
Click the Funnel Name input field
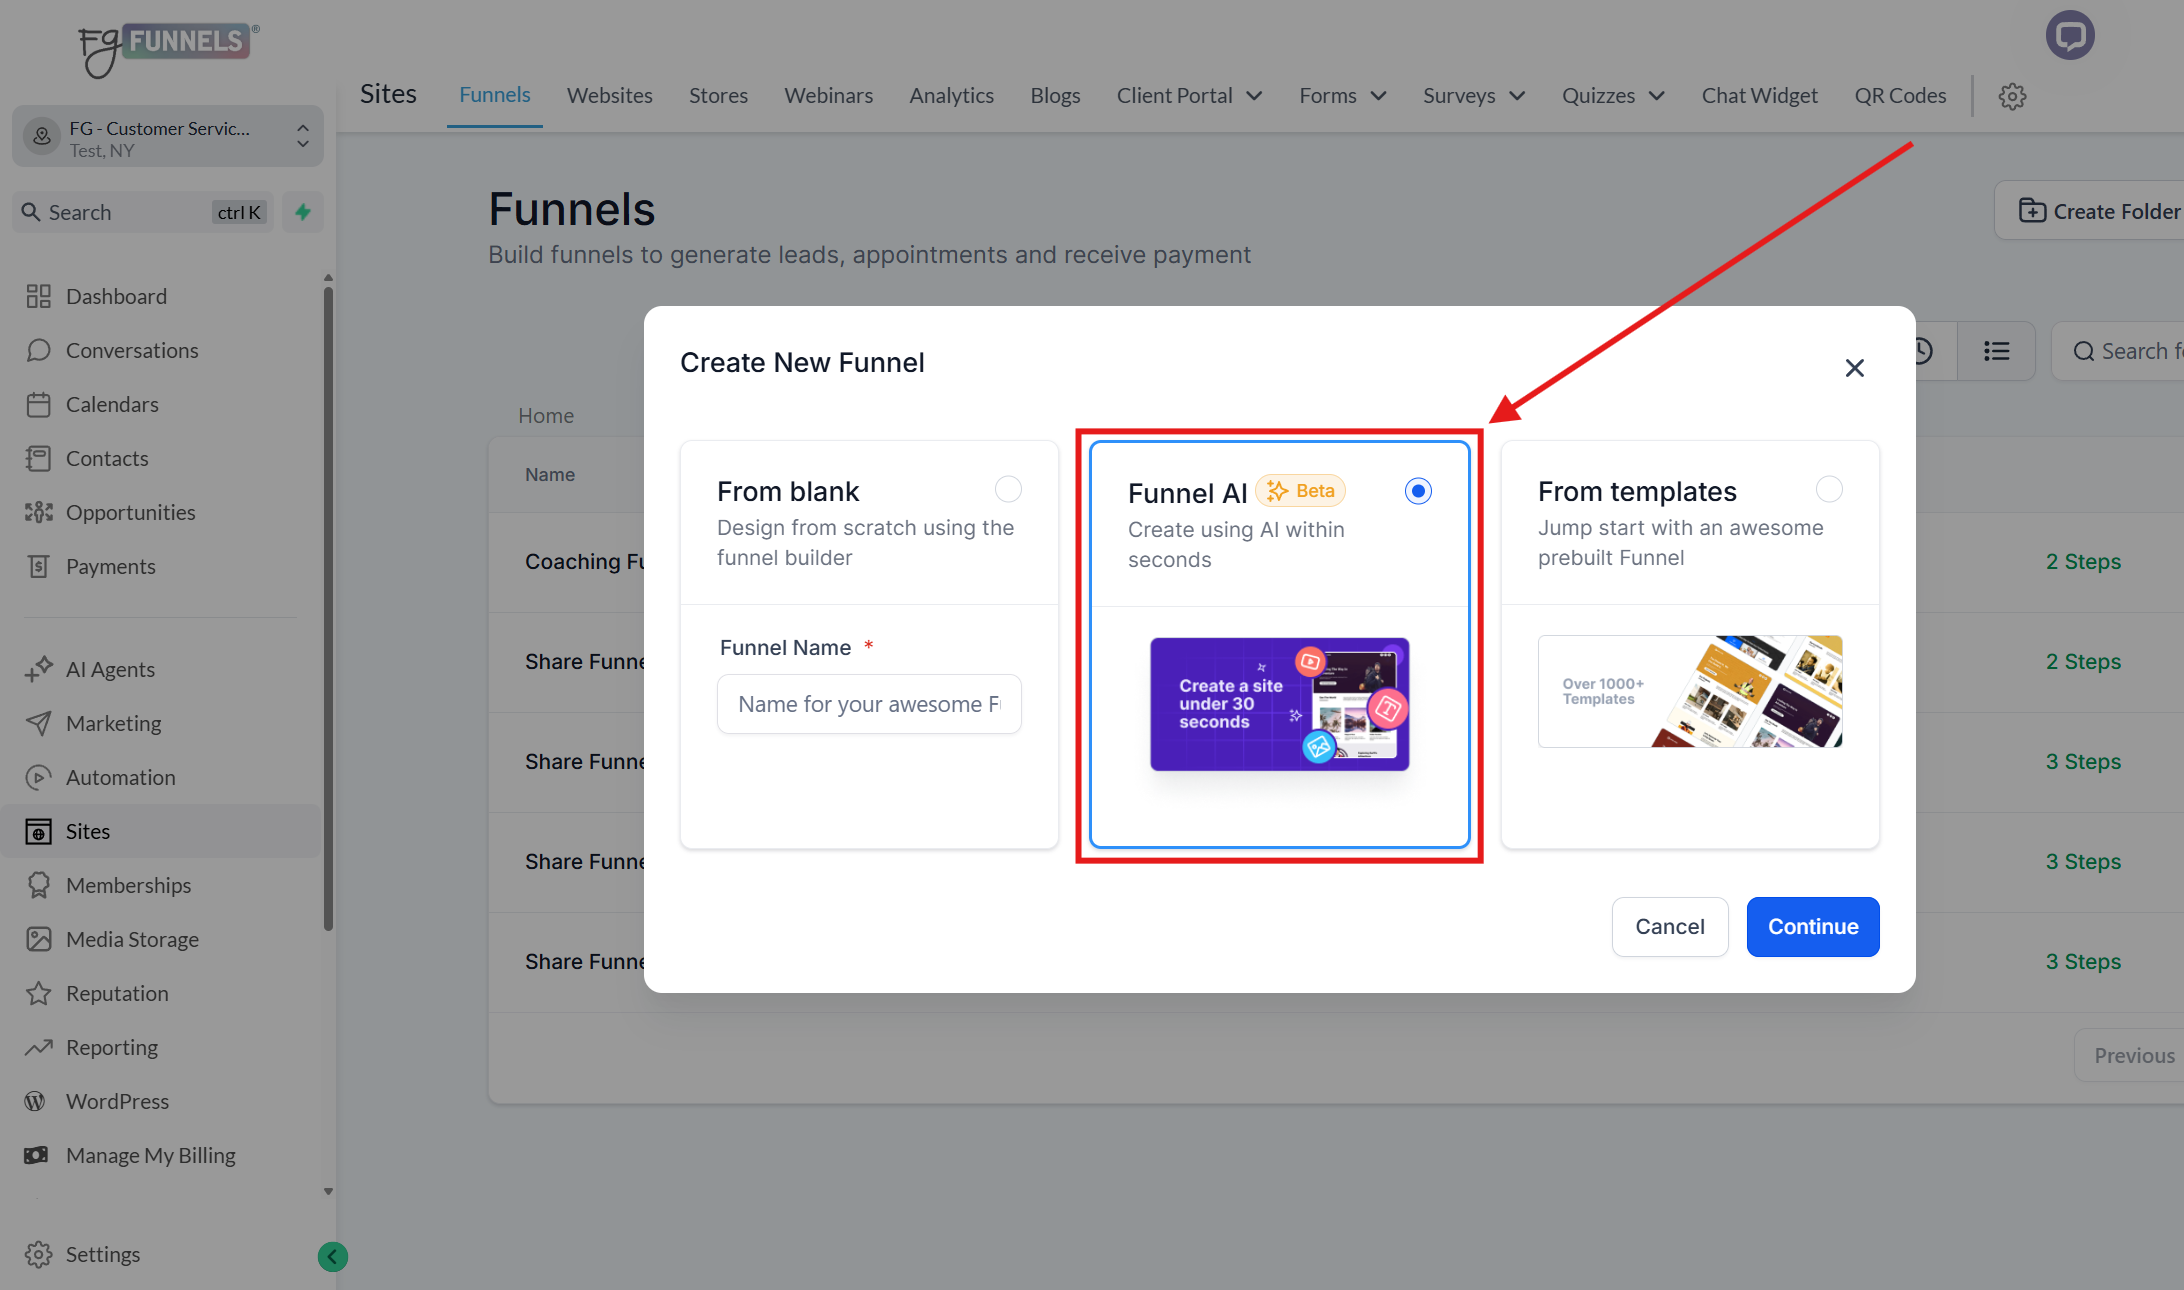(868, 704)
